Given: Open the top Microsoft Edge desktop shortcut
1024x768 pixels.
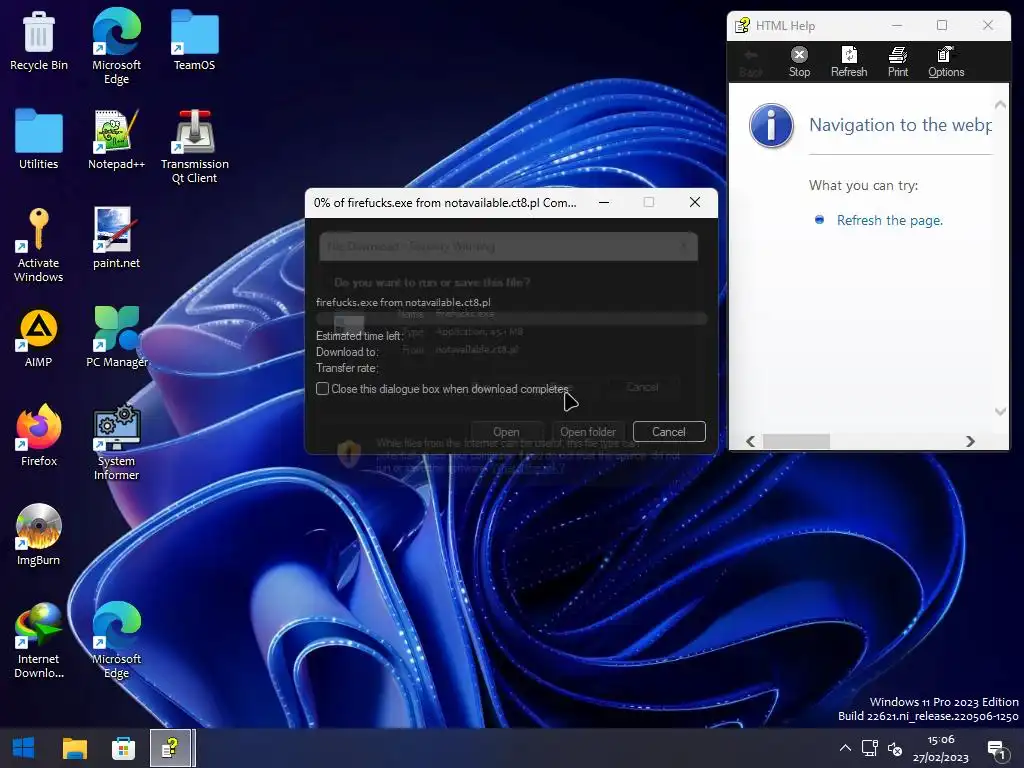Looking at the screenshot, I should coord(116,46).
